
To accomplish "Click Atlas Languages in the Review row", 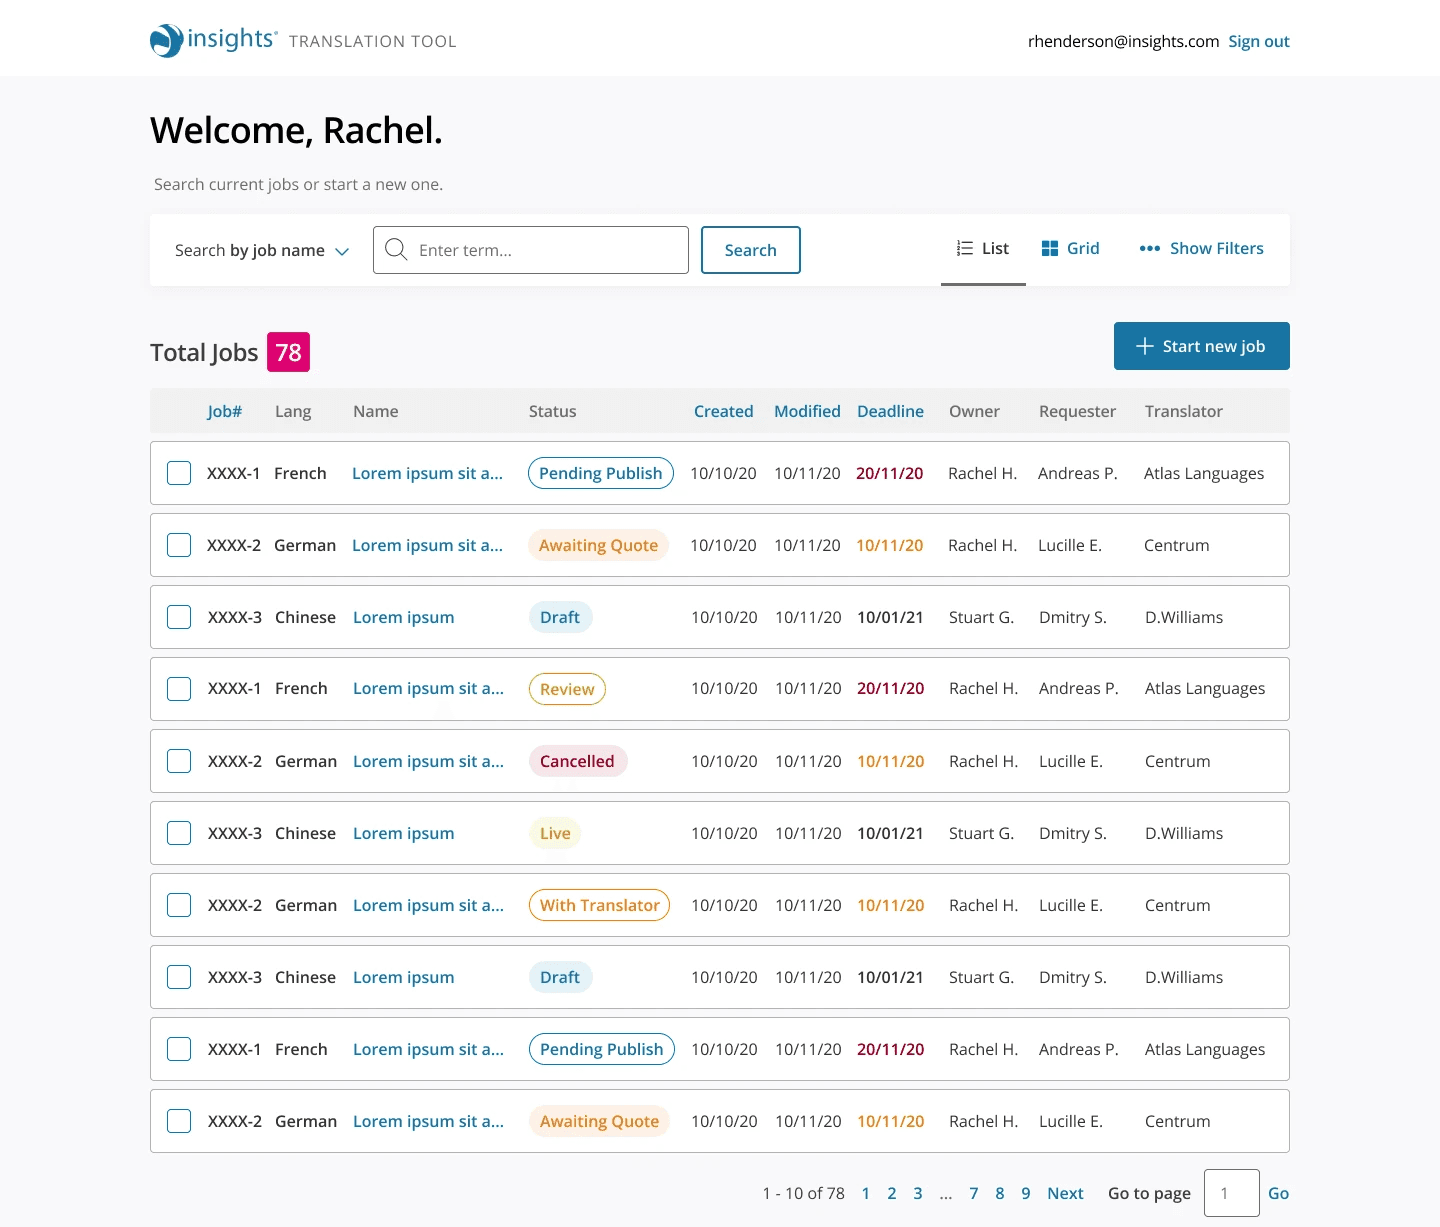I will 1205,689.
